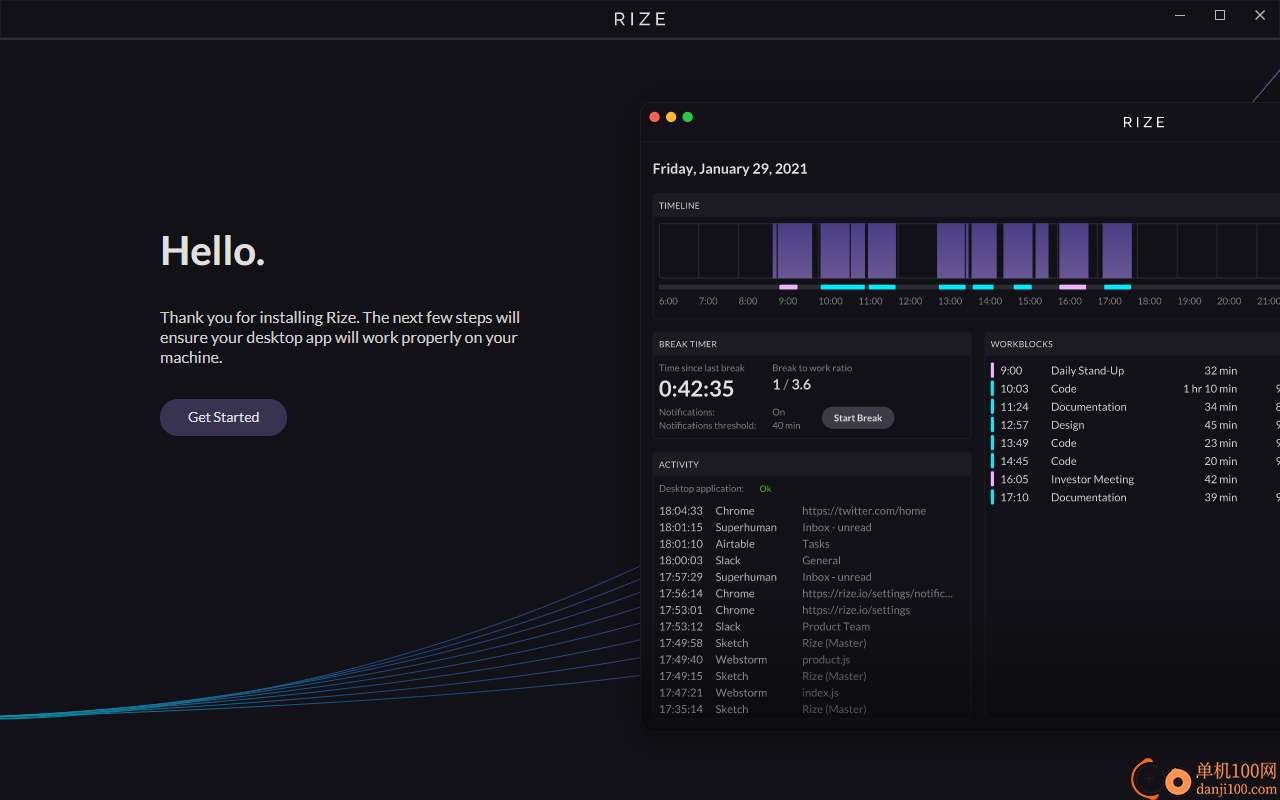Click the Notifications On value

[778, 412]
